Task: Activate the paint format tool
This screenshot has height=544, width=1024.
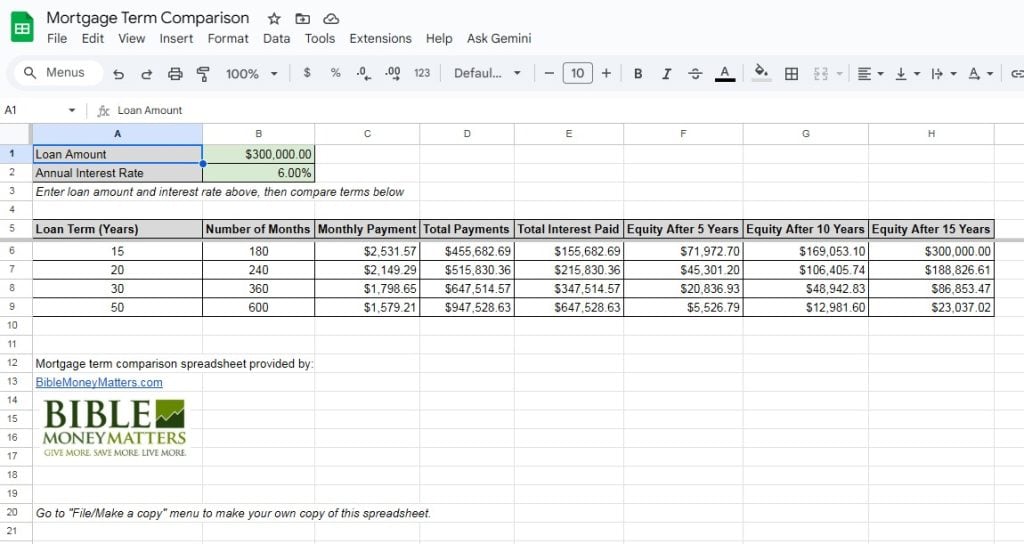Action: [203, 74]
